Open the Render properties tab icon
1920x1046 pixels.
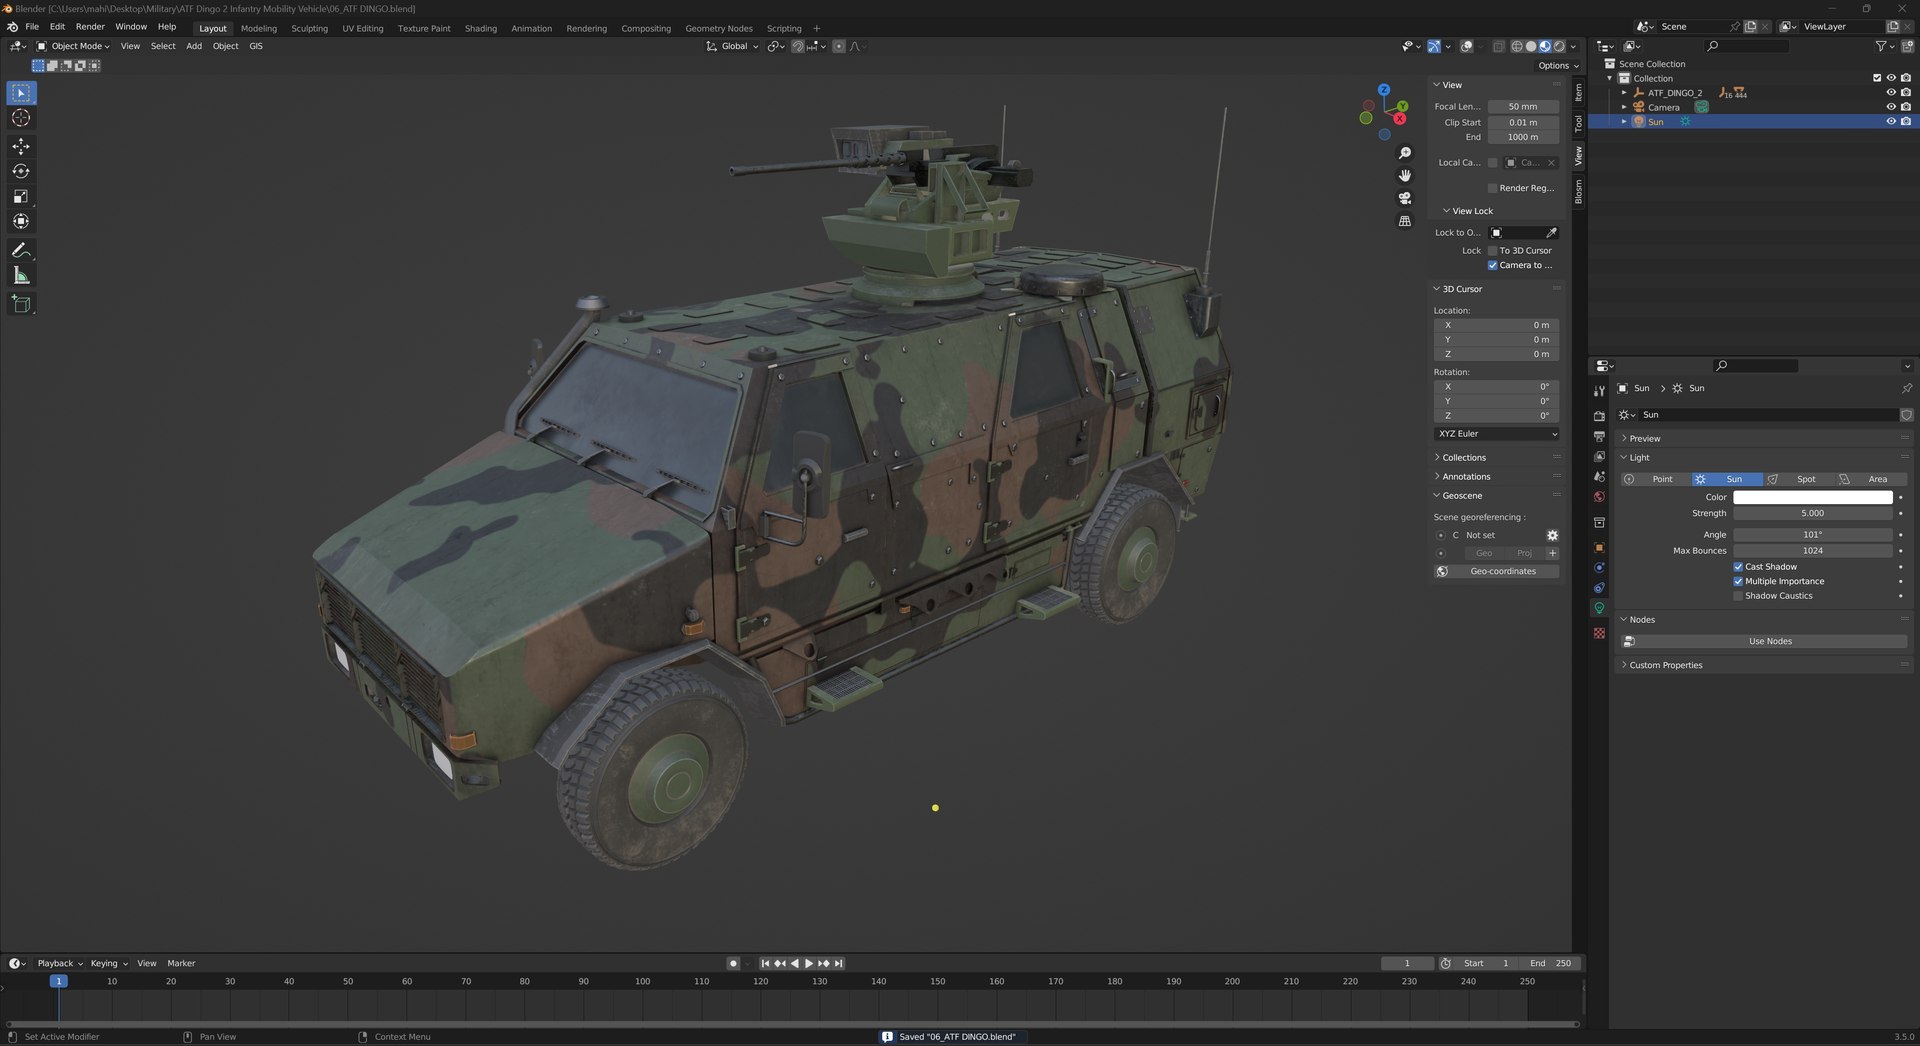pos(1599,416)
